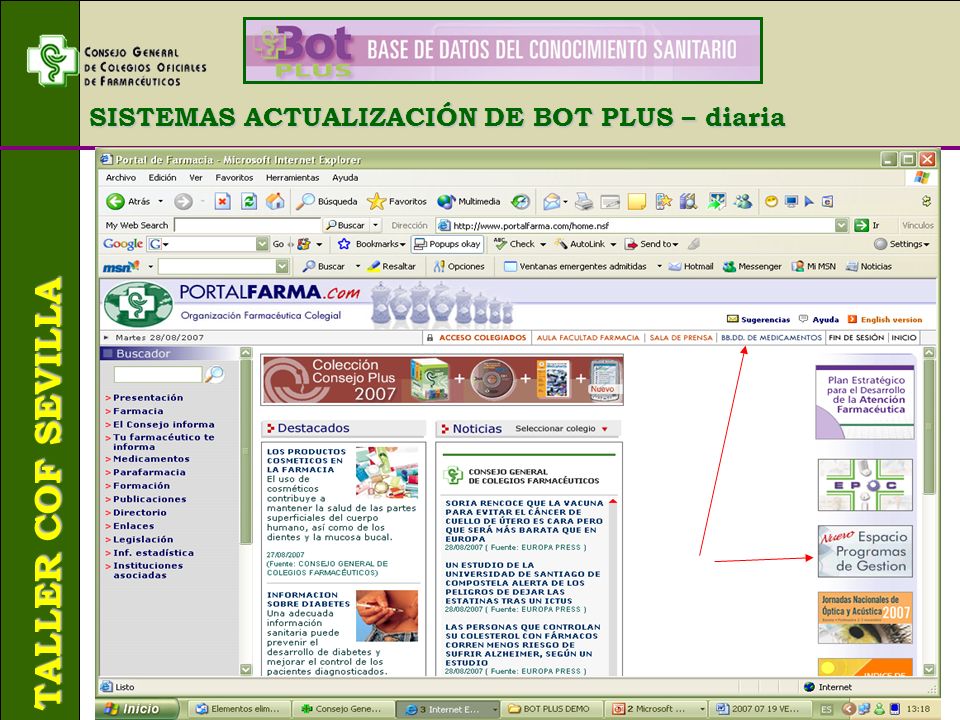This screenshot has height=720, width=960.
Task: Click the green Ir go arrow button
Action: 861,225
